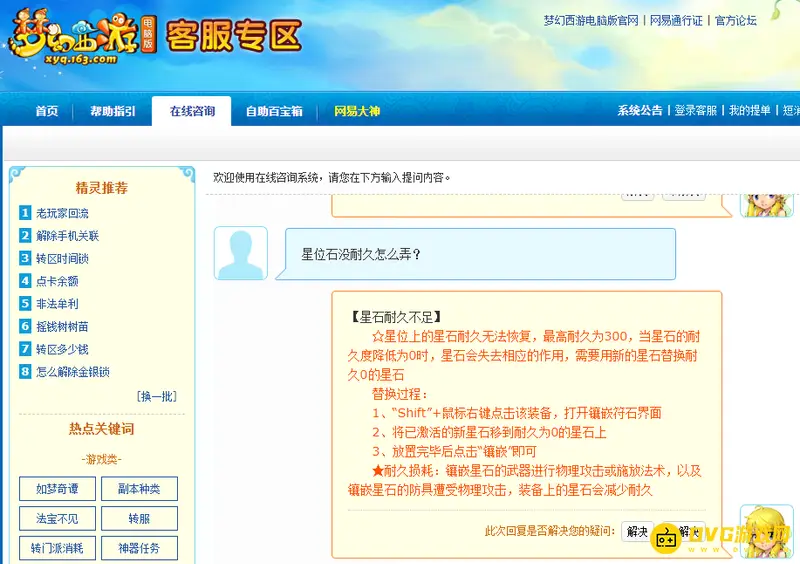Open the 自助百宝箱 tab
The height and width of the screenshot is (564, 800).
pyautogui.click(x=274, y=111)
